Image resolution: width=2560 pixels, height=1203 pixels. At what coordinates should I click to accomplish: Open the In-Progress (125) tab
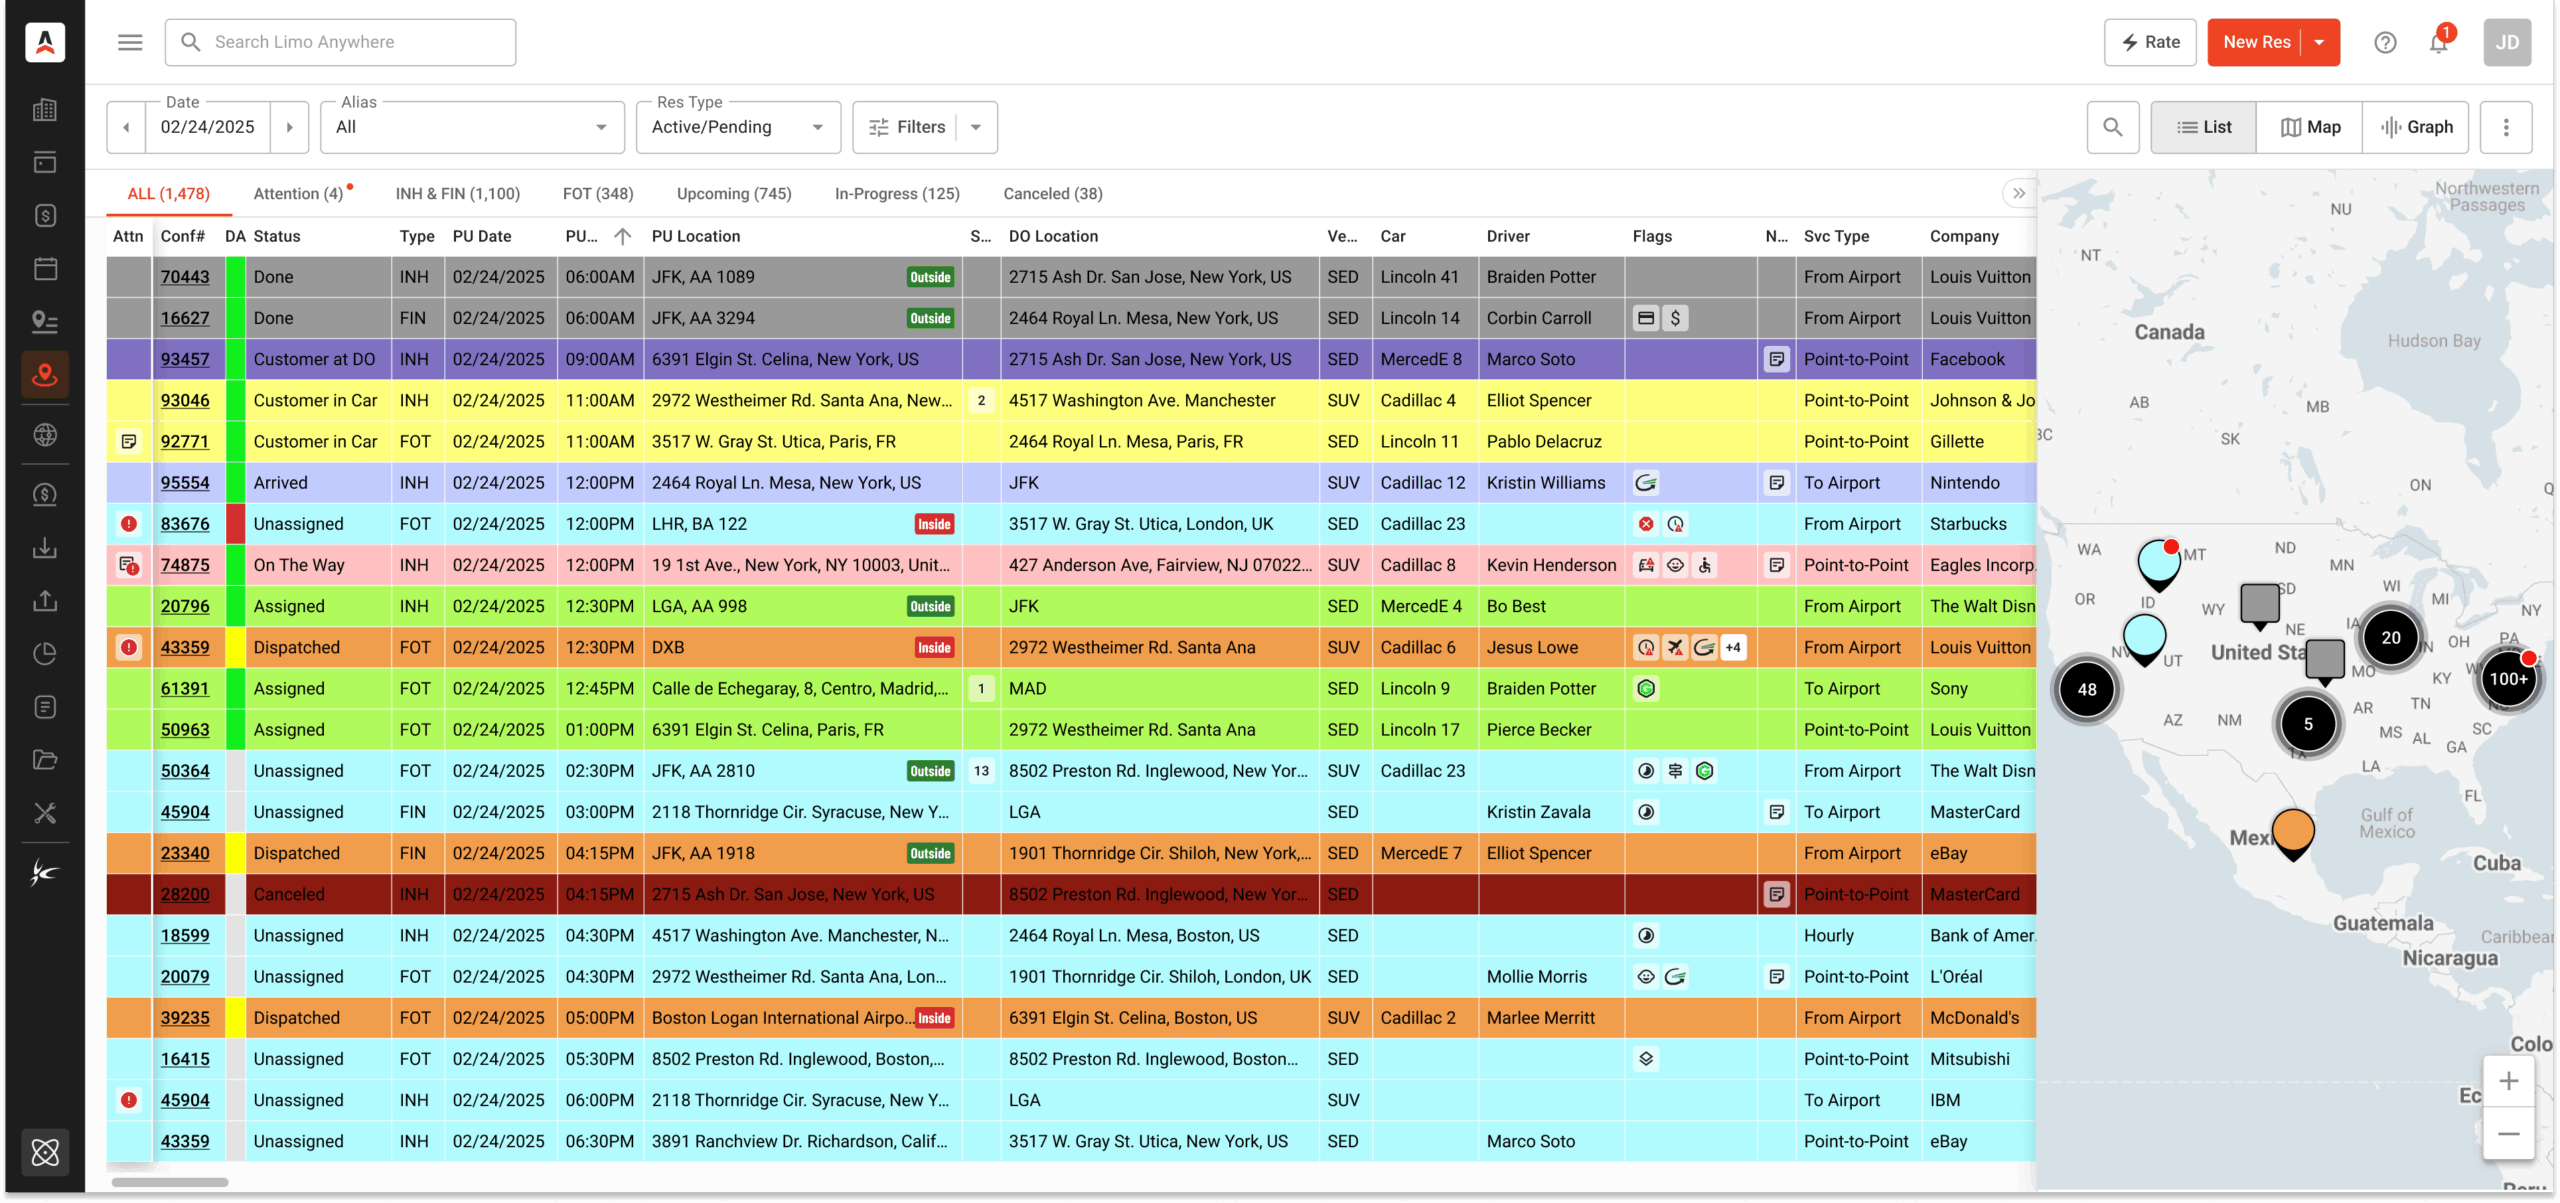[897, 194]
